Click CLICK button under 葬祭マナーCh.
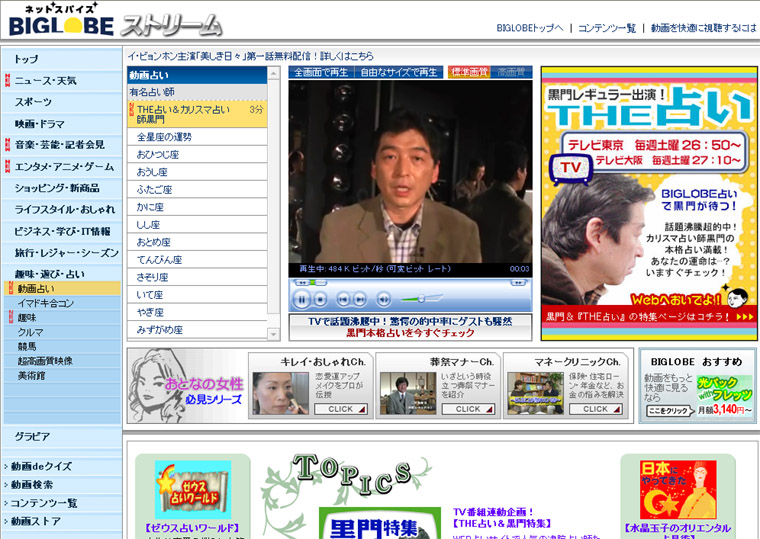 tap(468, 409)
